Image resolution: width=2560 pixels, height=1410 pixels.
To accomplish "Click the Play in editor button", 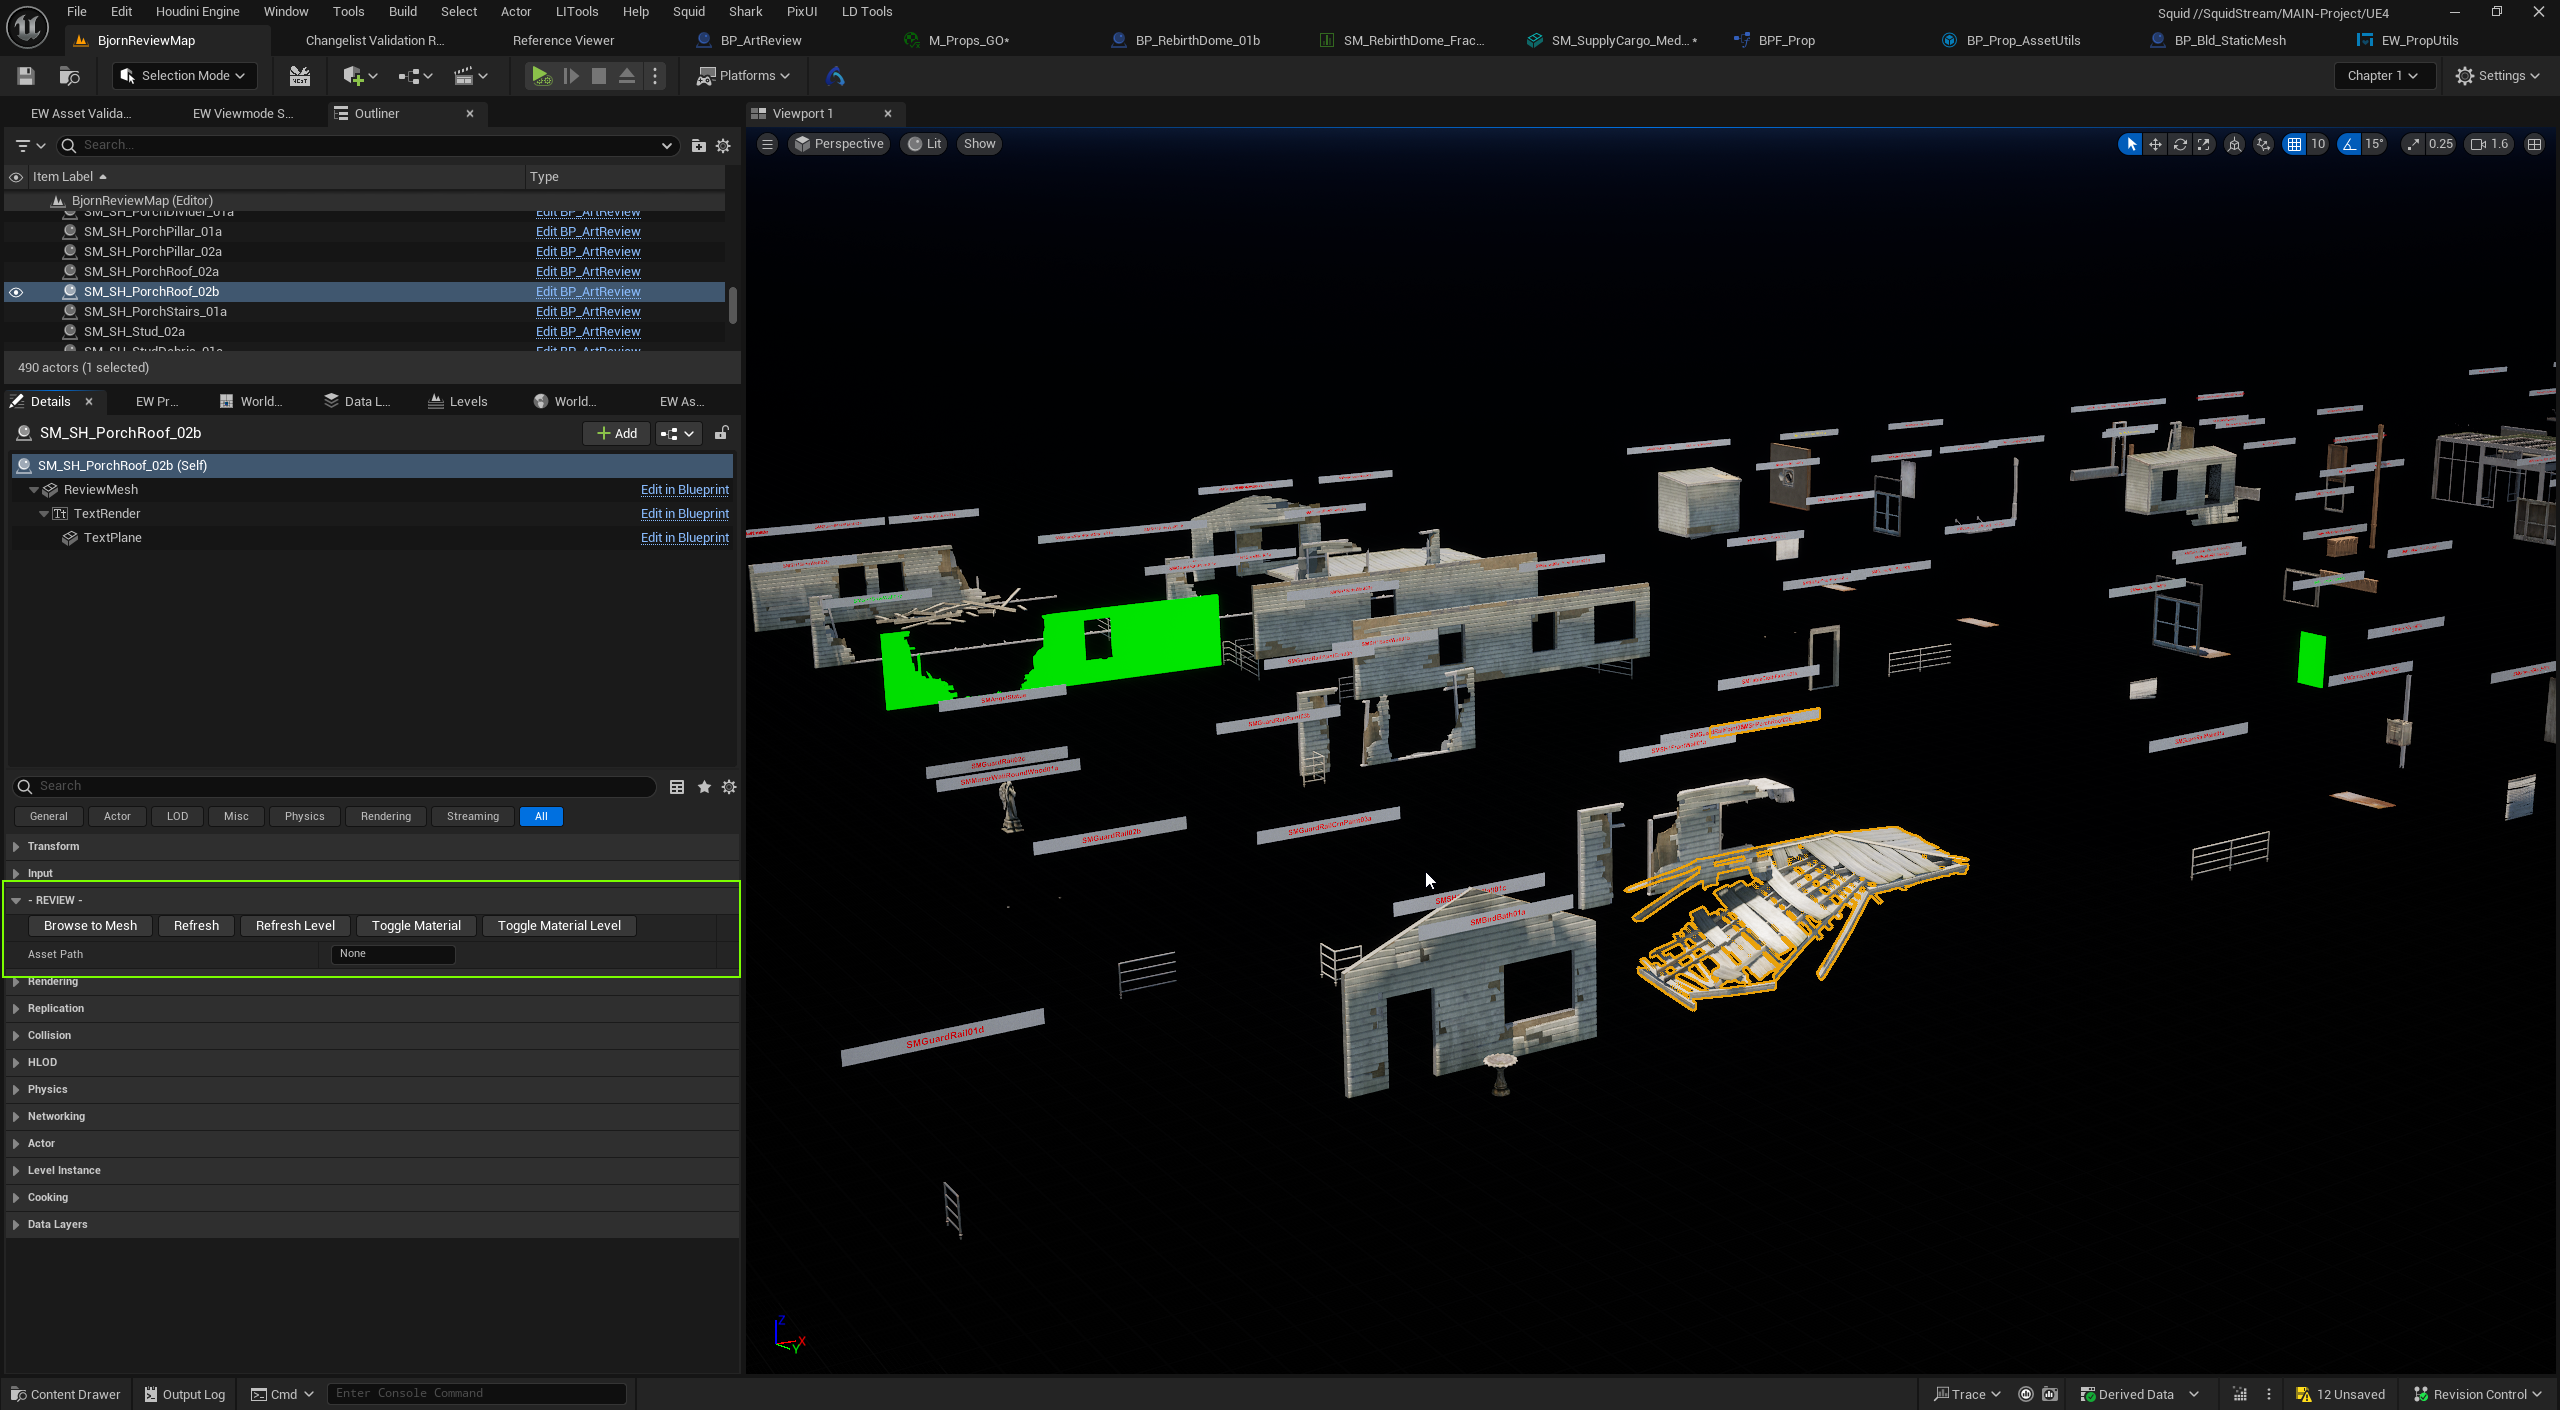I will coord(540,76).
